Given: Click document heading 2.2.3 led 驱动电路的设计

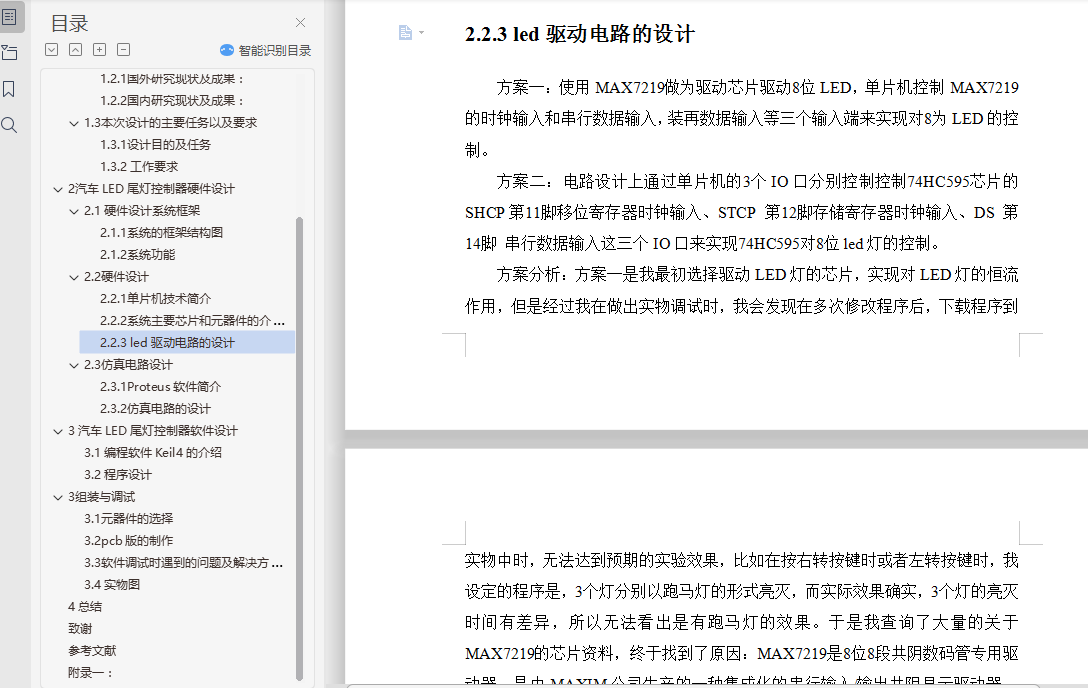Looking at the screenshot, I should (x=579, y=34).
